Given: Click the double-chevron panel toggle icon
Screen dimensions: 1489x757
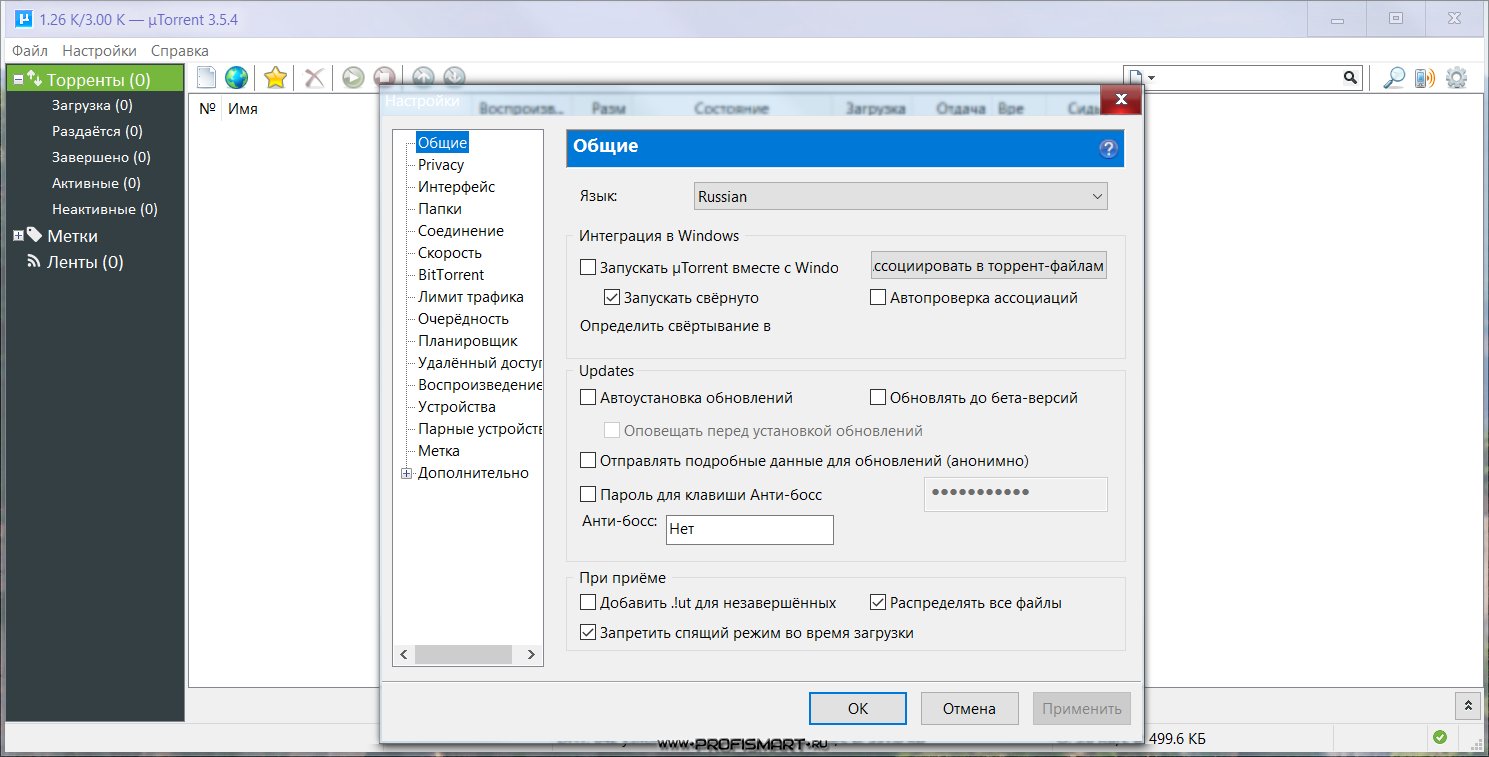Looking at the screenshot, I should point(1468,705).
